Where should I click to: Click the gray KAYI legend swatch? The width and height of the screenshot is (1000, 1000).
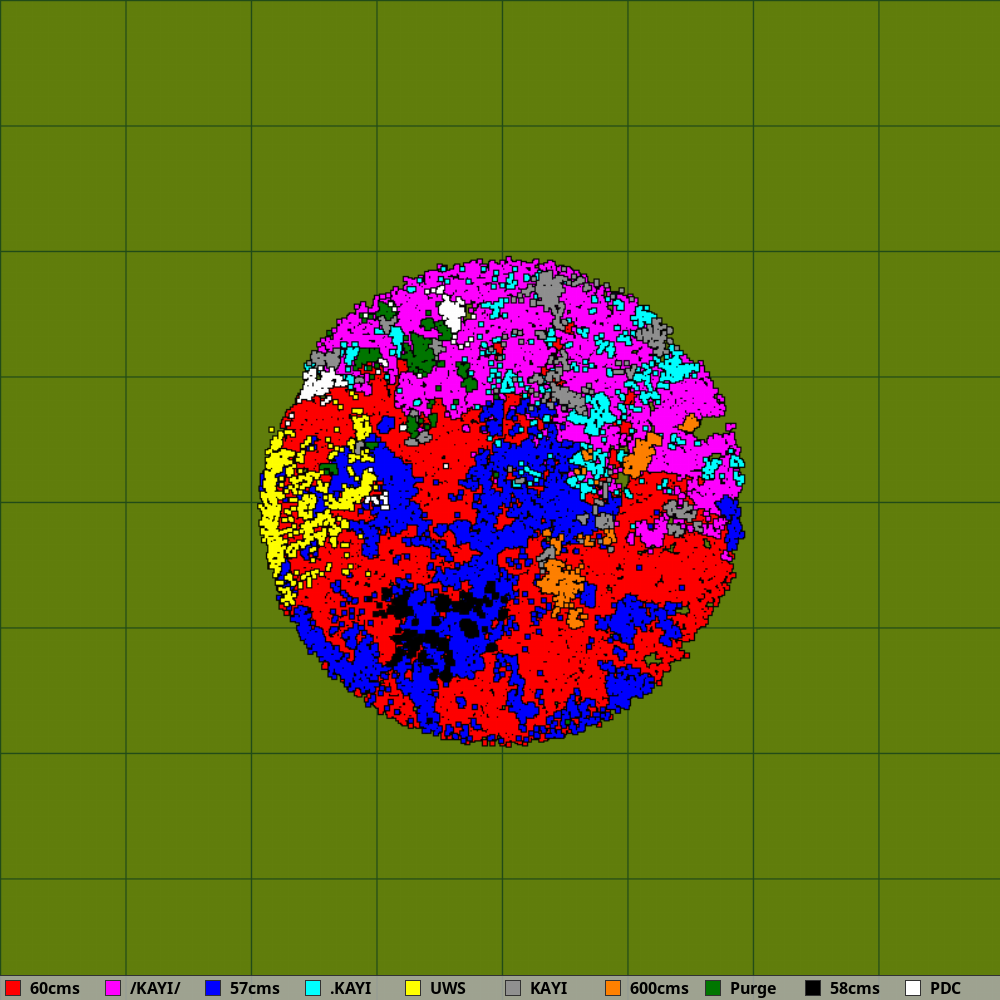click(x=513, y=988)
